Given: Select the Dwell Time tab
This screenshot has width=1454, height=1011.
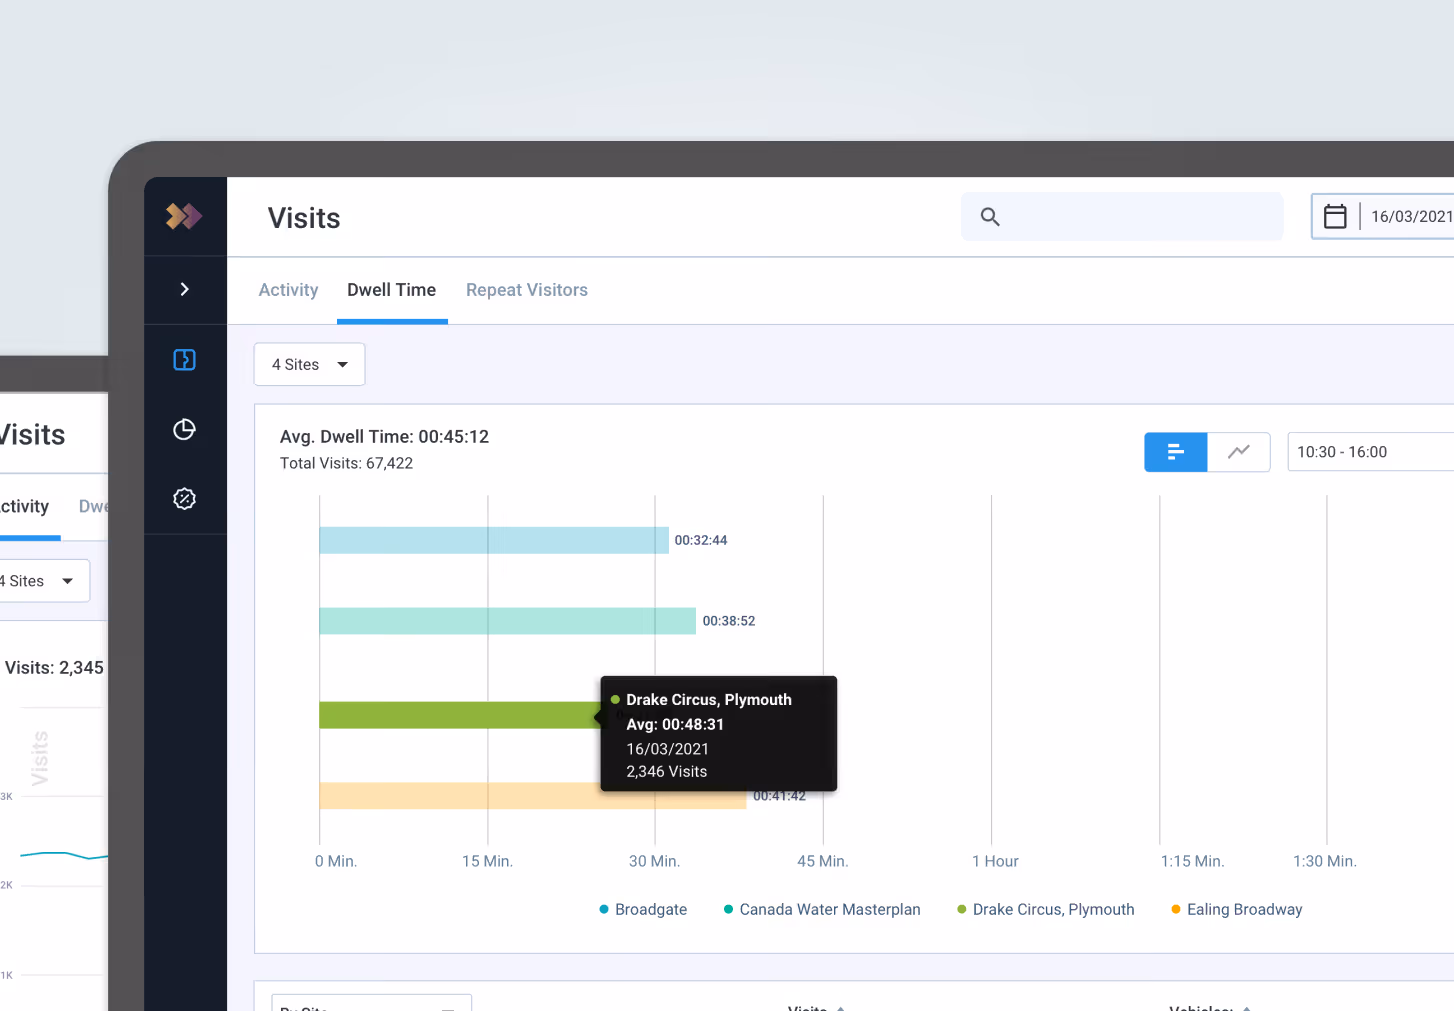Looking at the screenshot, I should [x=391, y=290].
